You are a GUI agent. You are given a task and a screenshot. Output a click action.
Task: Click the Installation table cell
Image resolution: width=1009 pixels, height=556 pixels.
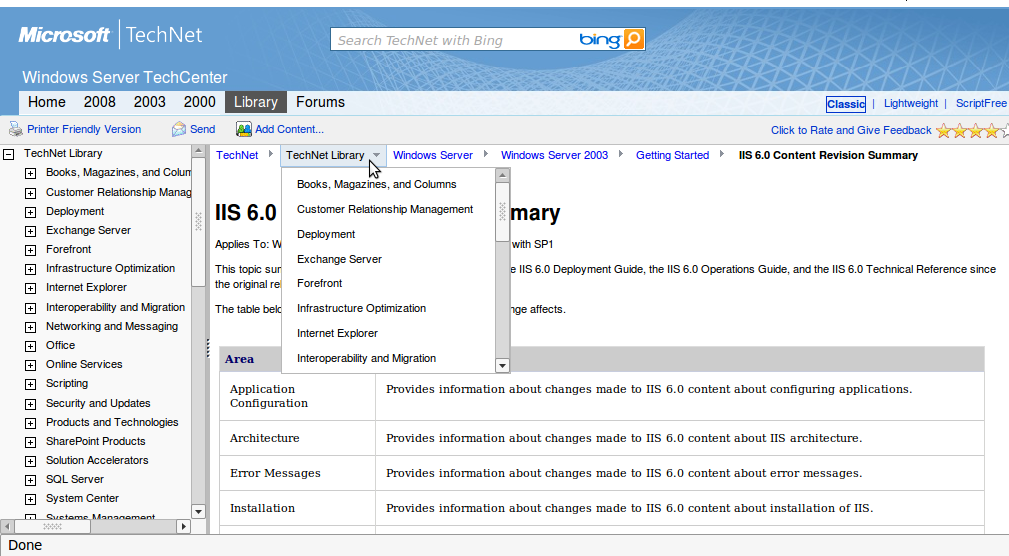pos(297,508)
